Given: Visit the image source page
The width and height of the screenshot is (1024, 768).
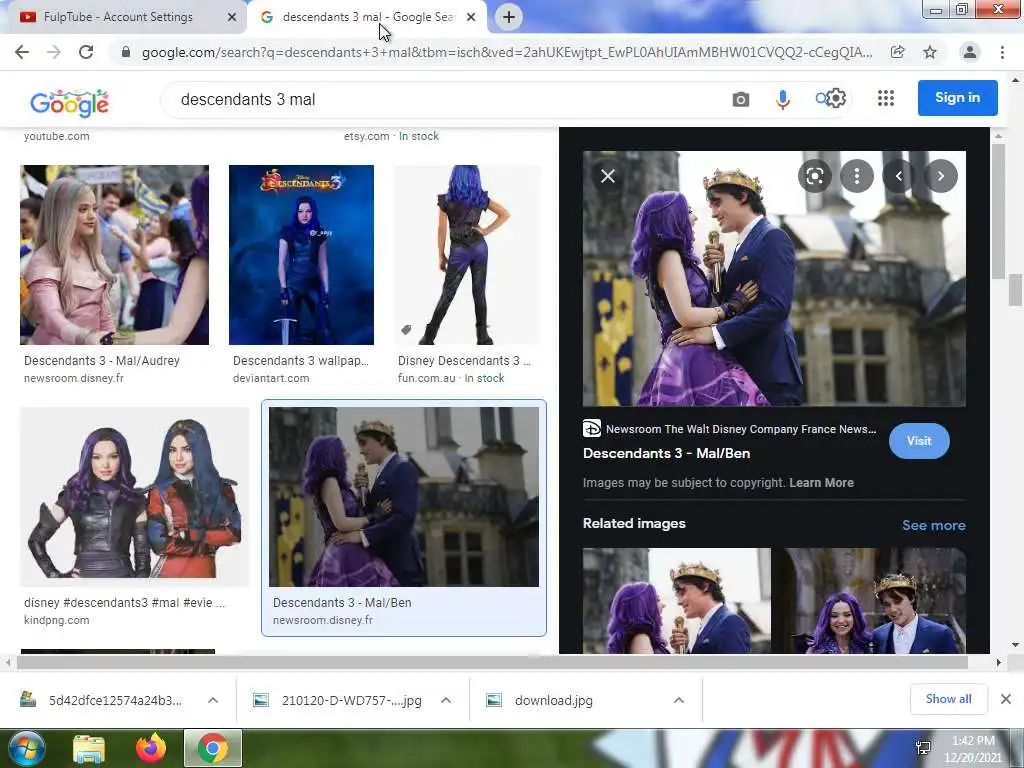Looking at the screenshot, I should (919, 441).
